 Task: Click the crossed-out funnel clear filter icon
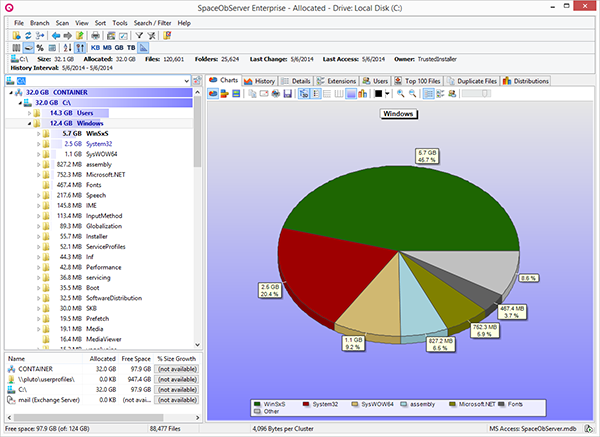[152, 36]
